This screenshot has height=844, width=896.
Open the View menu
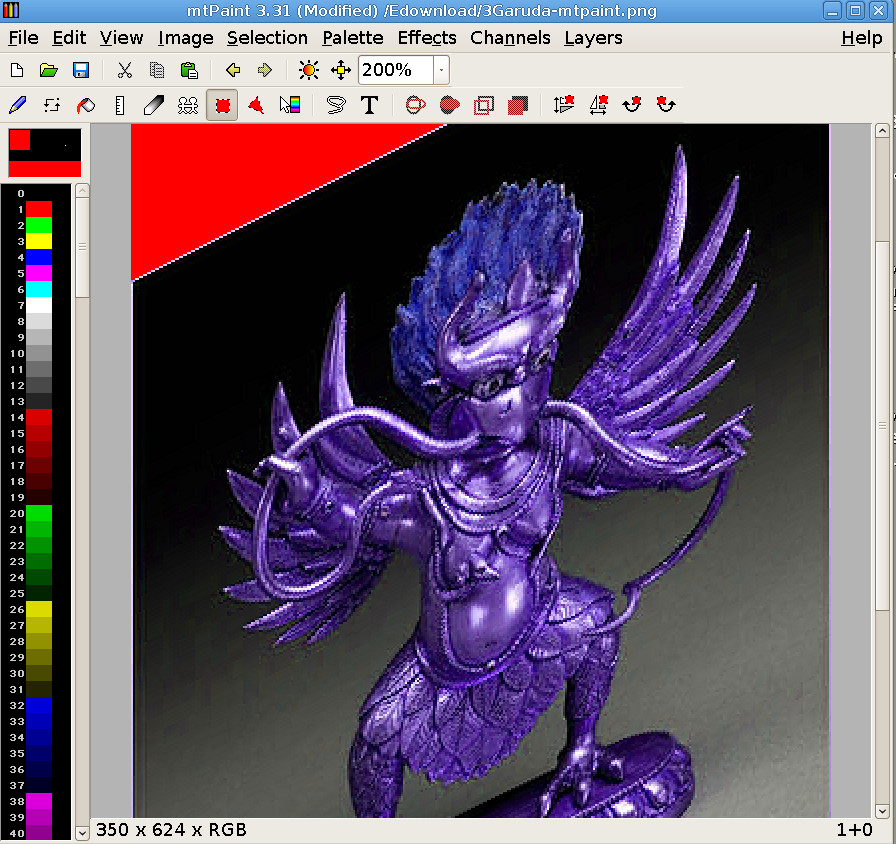[x=121, y=38]
